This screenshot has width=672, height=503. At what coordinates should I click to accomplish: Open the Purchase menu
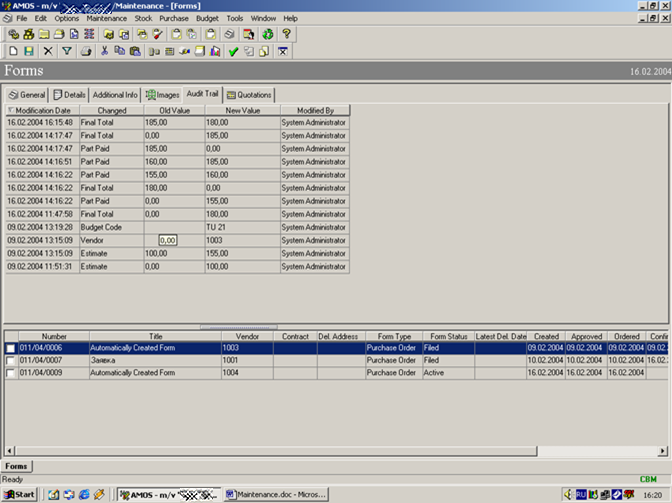click(173, 18)
